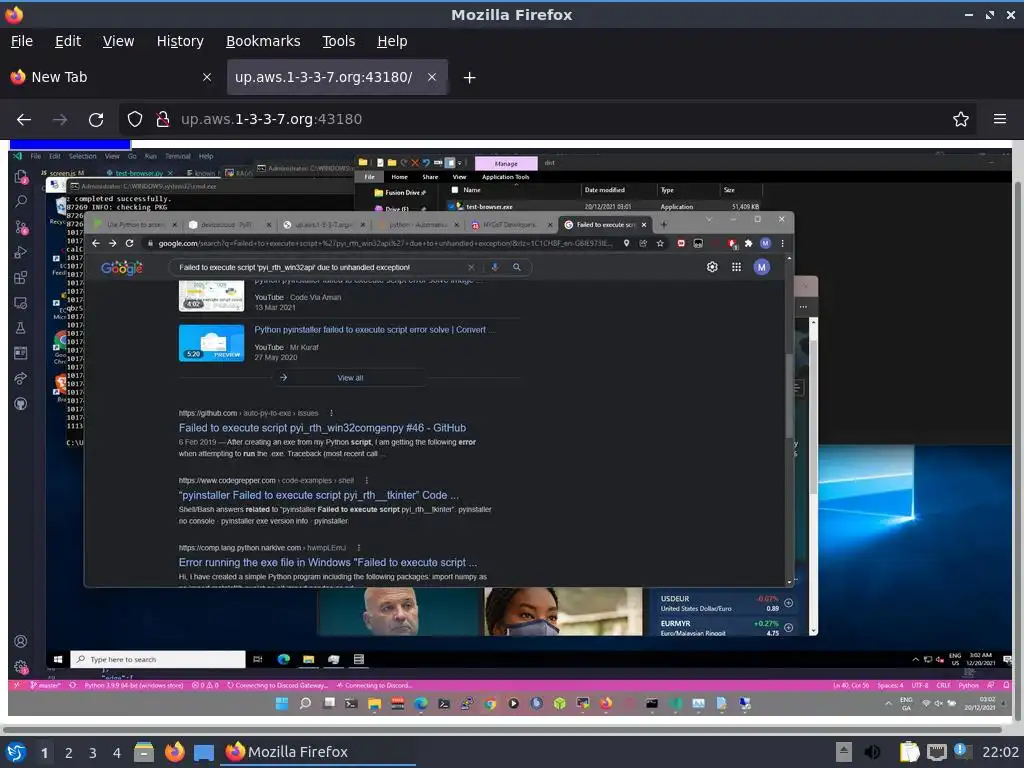The width and height of the screenshot is (1024, 768).
Task: Open VS Code Extensions sidebar icon
Action: (x=21, y=278)
